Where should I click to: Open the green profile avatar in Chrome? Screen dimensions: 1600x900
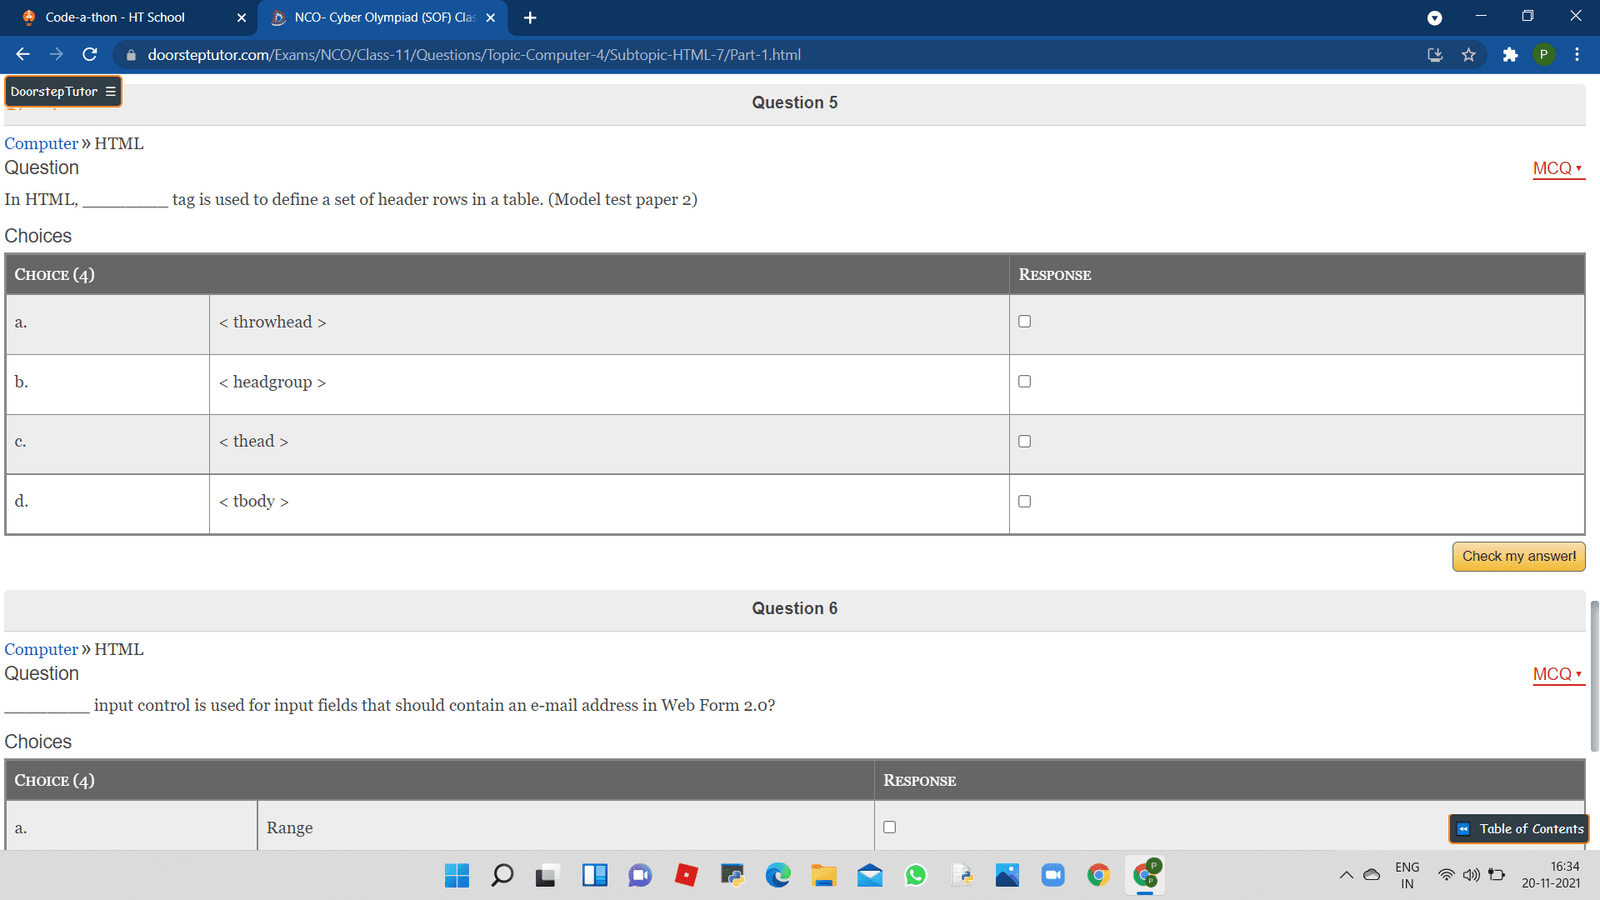1544,55
